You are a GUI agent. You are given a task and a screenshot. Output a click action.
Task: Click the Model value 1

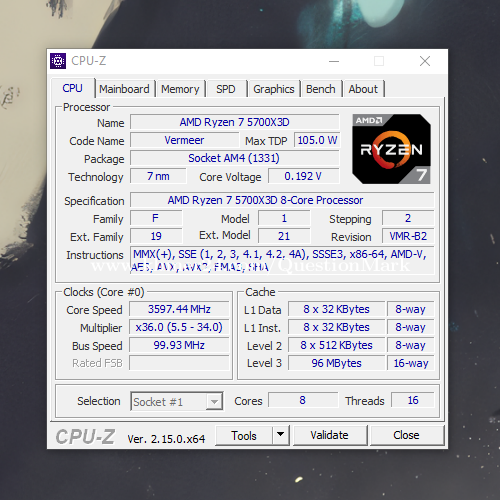(284, 218)
